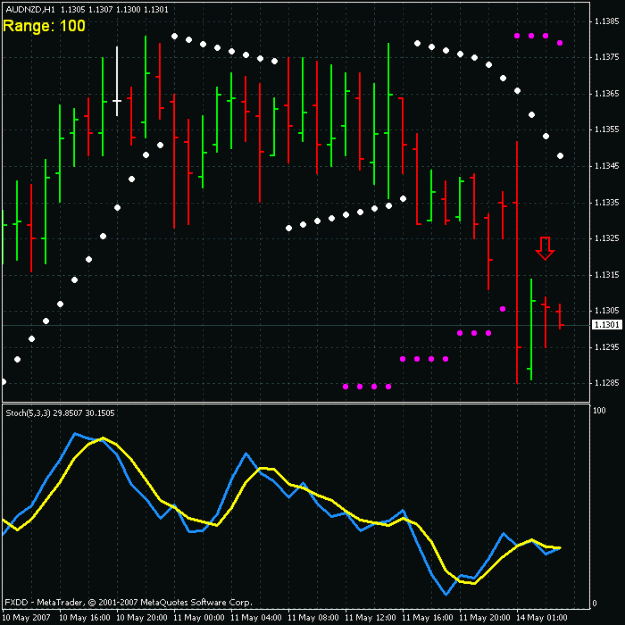Click the stochastic scale value 0
Image resolution: width=625 pixels, height=625 pixels.
pos(595,603)
